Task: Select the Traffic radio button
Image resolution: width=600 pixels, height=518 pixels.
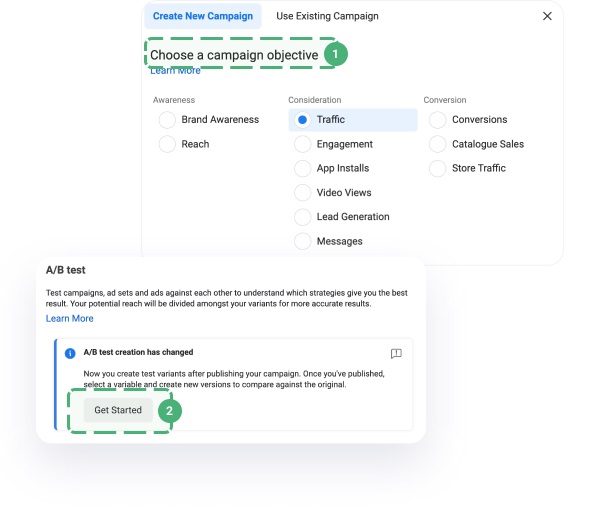Action: coord(302,120)
